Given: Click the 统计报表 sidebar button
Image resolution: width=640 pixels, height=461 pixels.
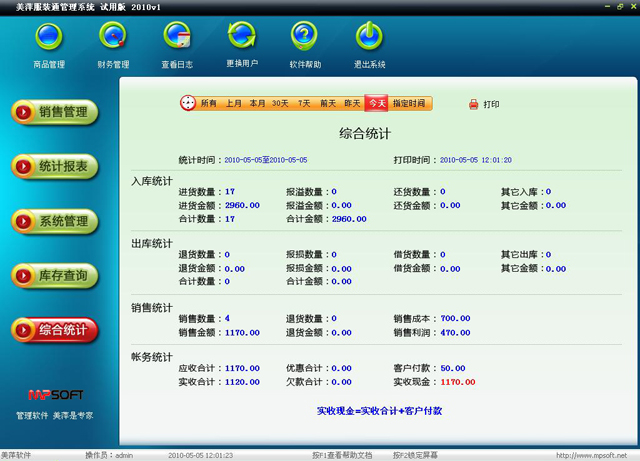Looking at the screenshot, I should click(x=56, y=166).
